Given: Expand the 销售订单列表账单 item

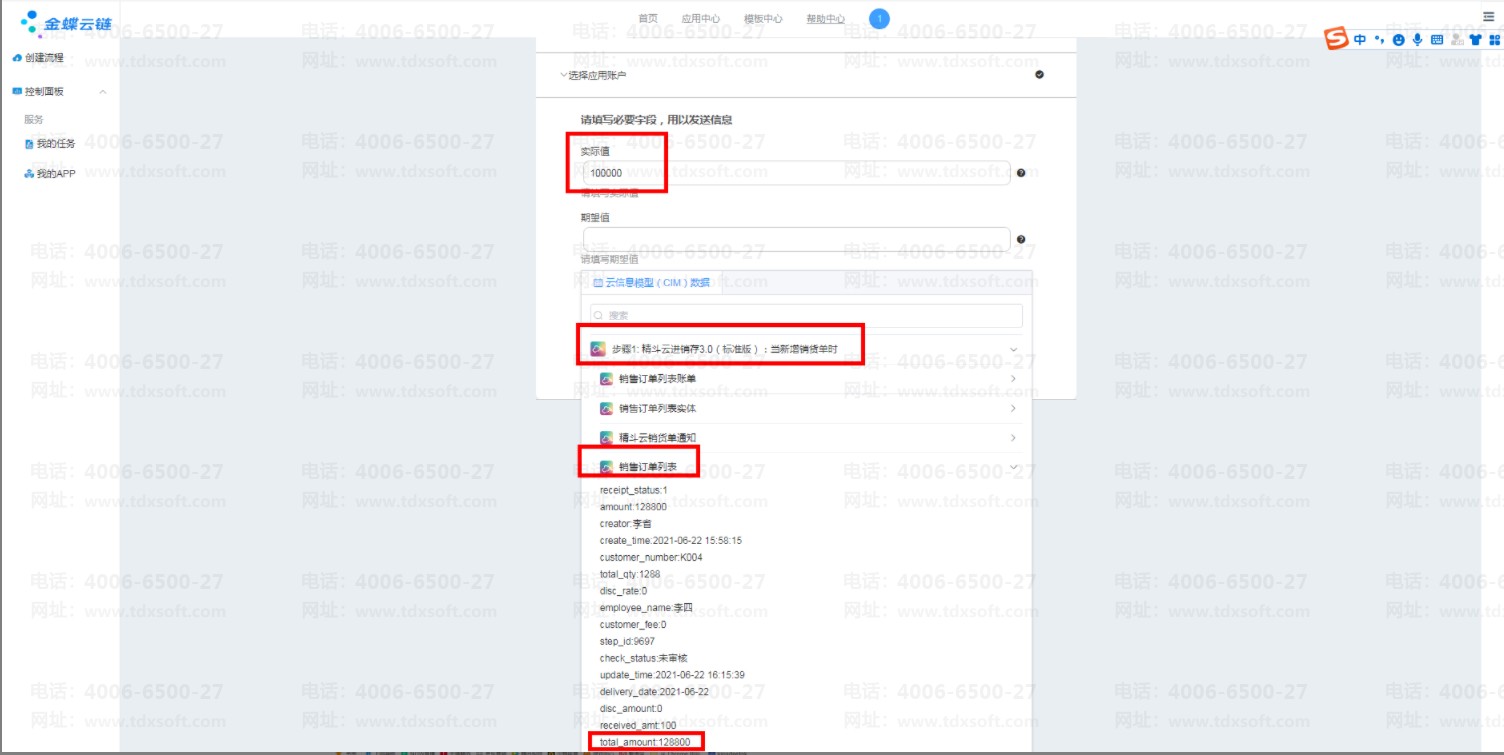Looking at the screenshot, I should pyautogui.click(x=1013, y=379).
